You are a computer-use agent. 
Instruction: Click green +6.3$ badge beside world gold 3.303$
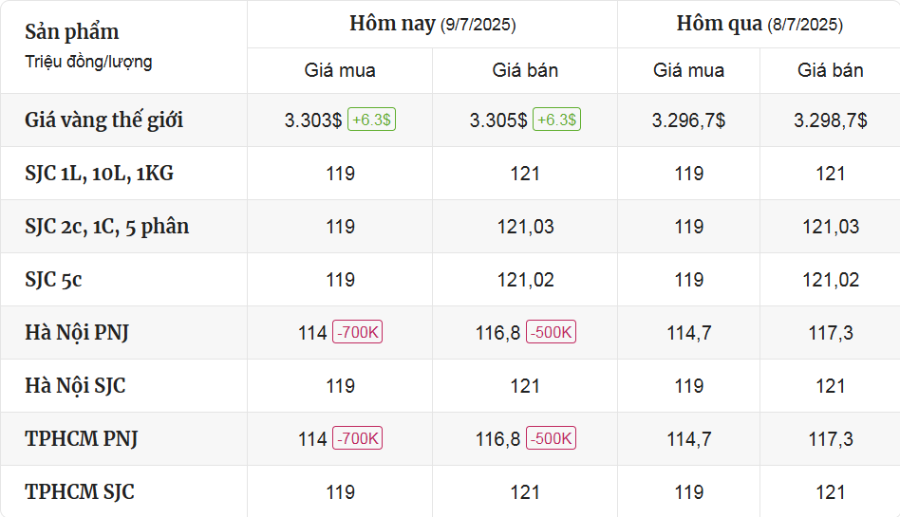point(371,120)
